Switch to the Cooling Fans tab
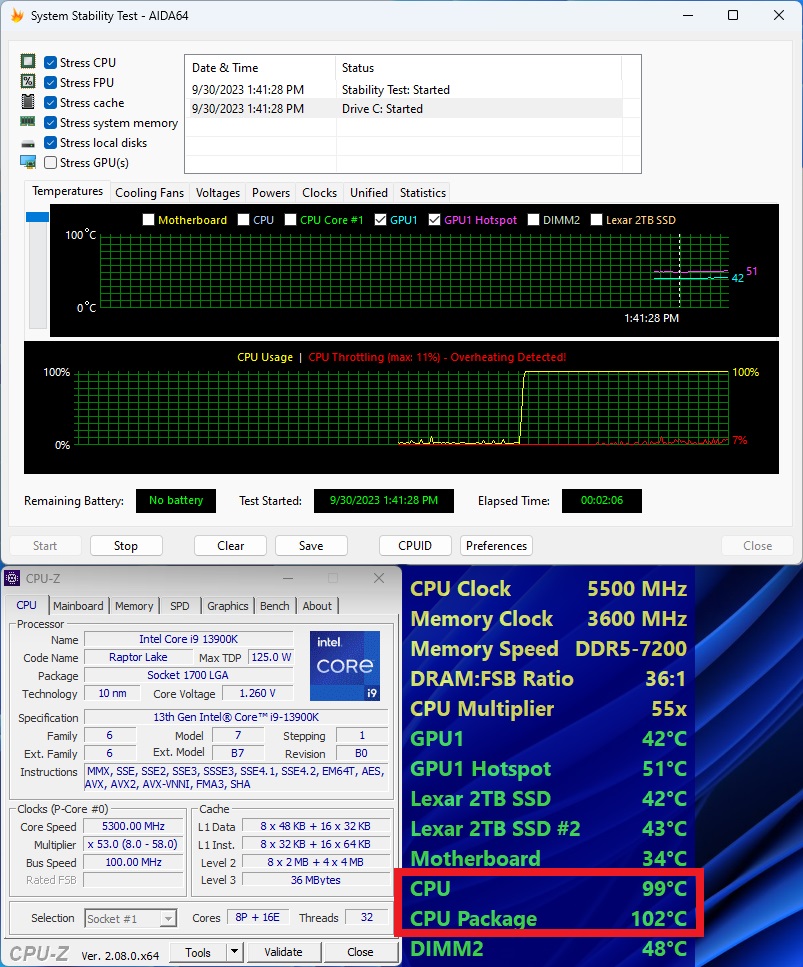Image resolution: width=803 pixels, height=967 pixels. [150, 193]
